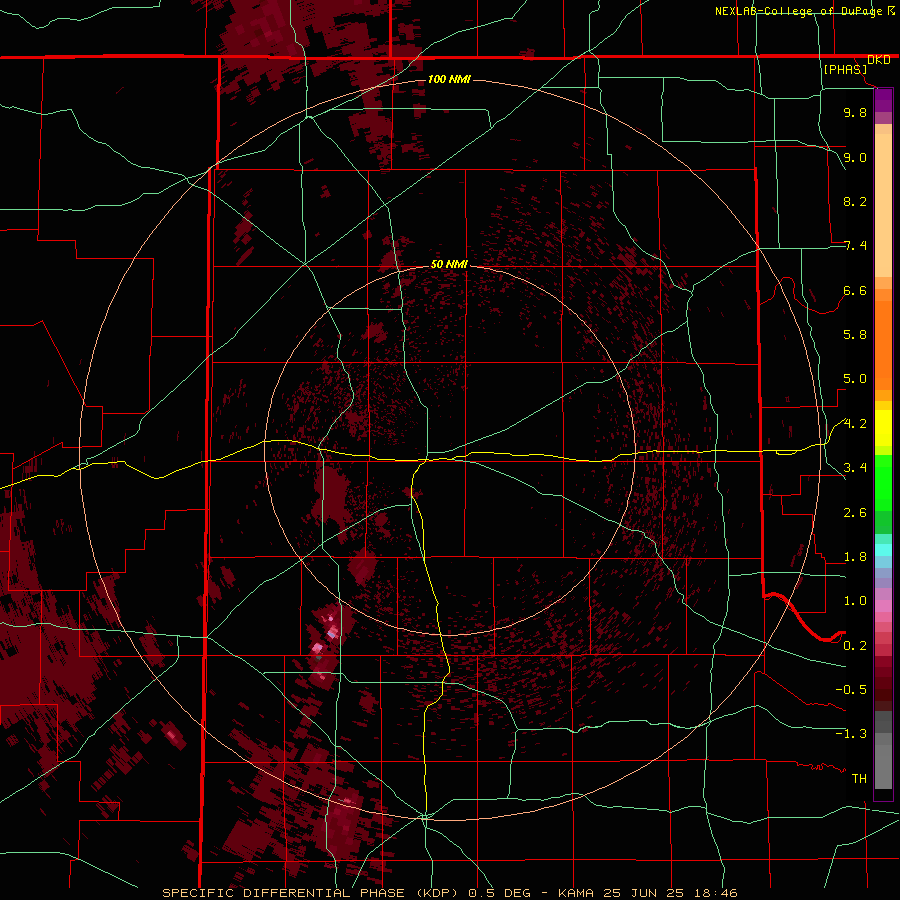Viewport: 900px width, 900px height.
Task: Click the 5.8 scale value
Action: [x=855, y=335]
